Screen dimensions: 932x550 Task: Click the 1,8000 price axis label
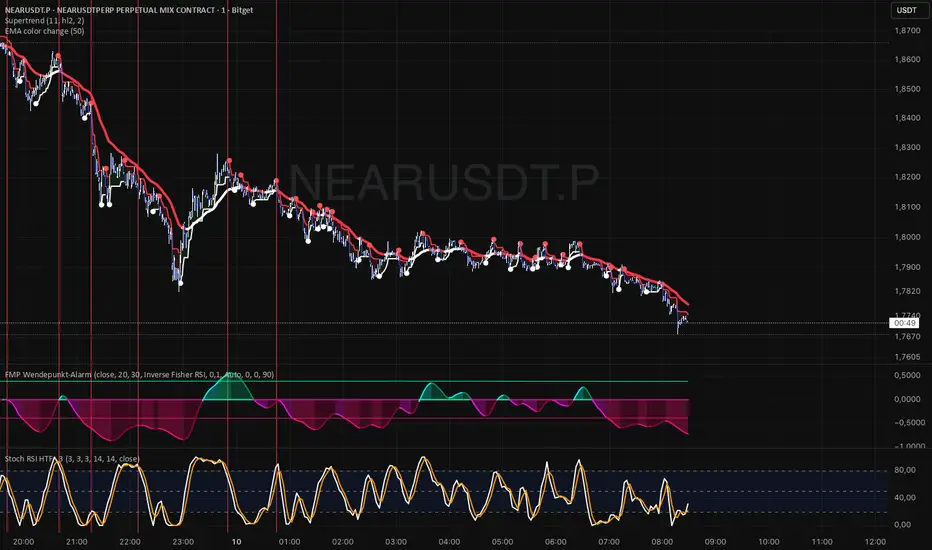[x=907, y=237]
